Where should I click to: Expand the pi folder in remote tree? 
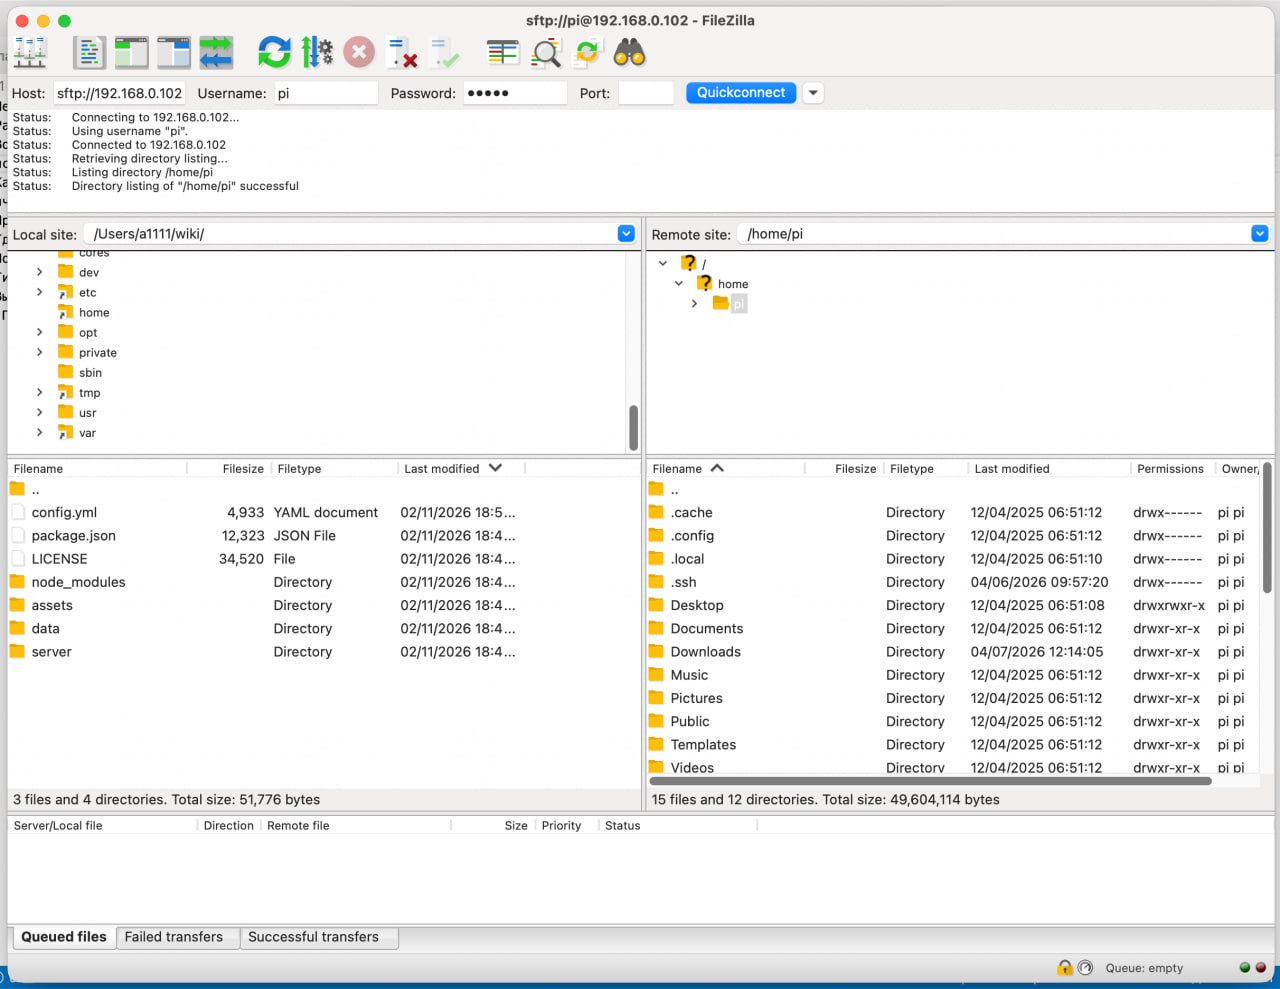click(694, 303)
